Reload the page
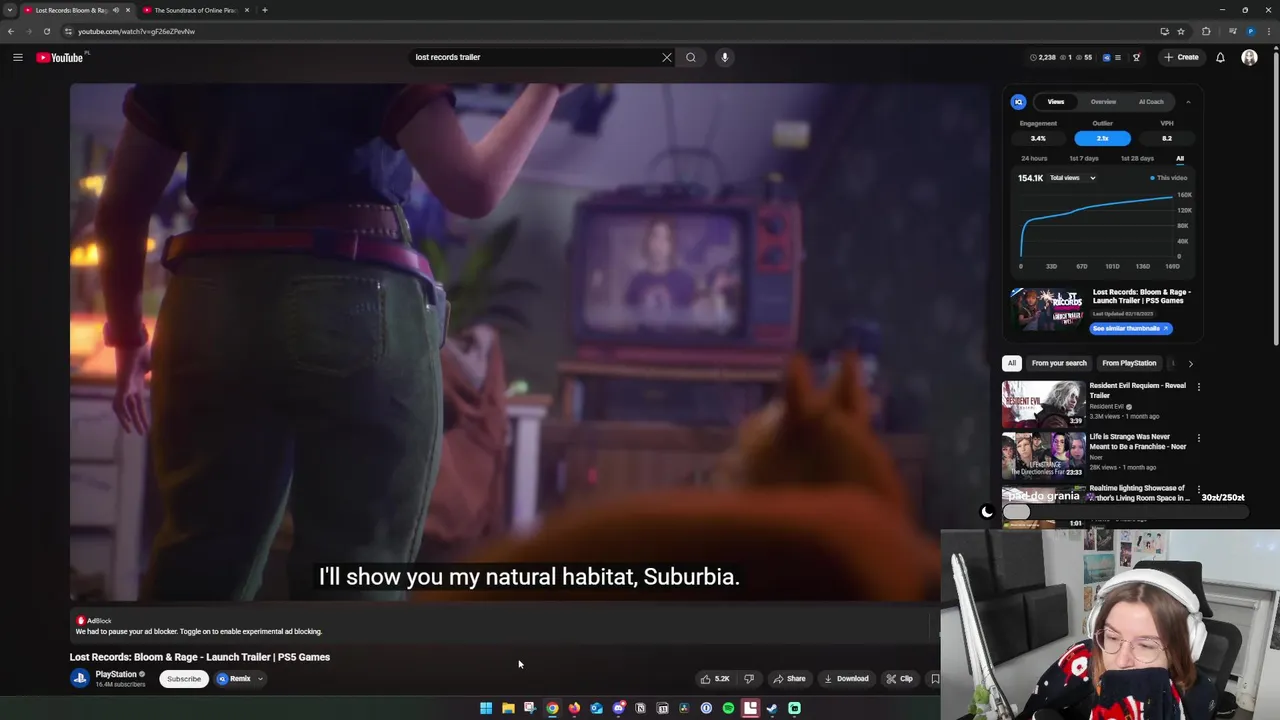1280x720 pixels. 47,31
